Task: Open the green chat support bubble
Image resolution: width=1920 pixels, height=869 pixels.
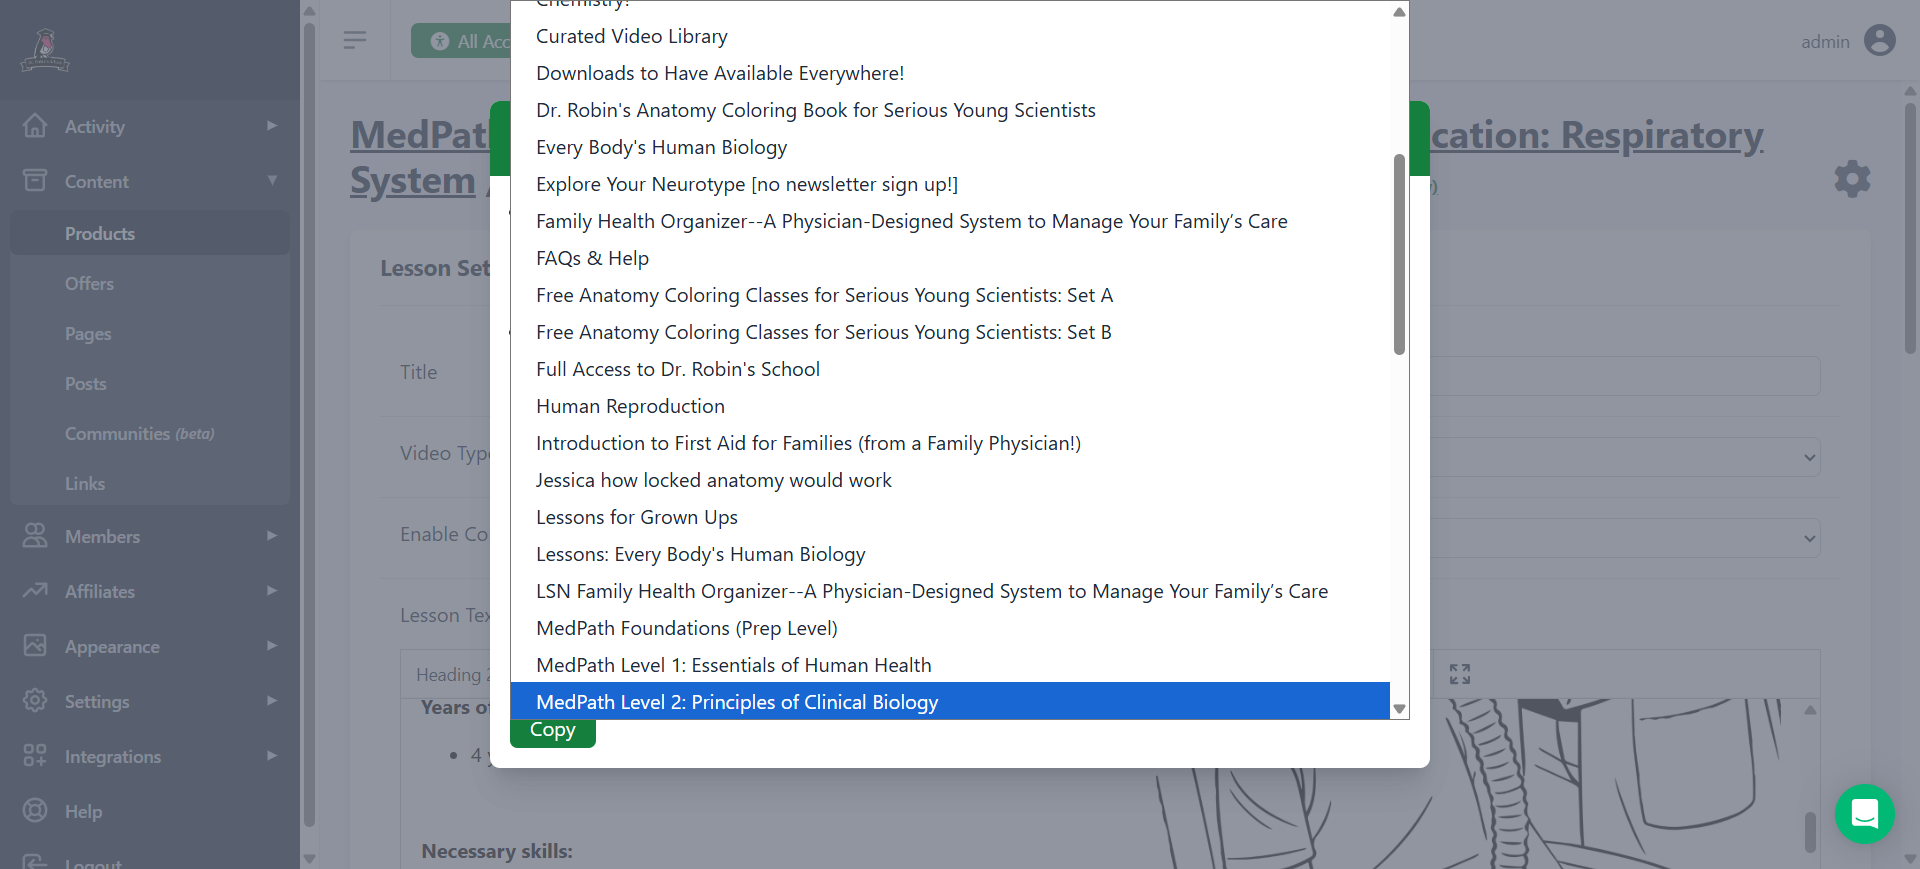Action: pos(1864,813)
